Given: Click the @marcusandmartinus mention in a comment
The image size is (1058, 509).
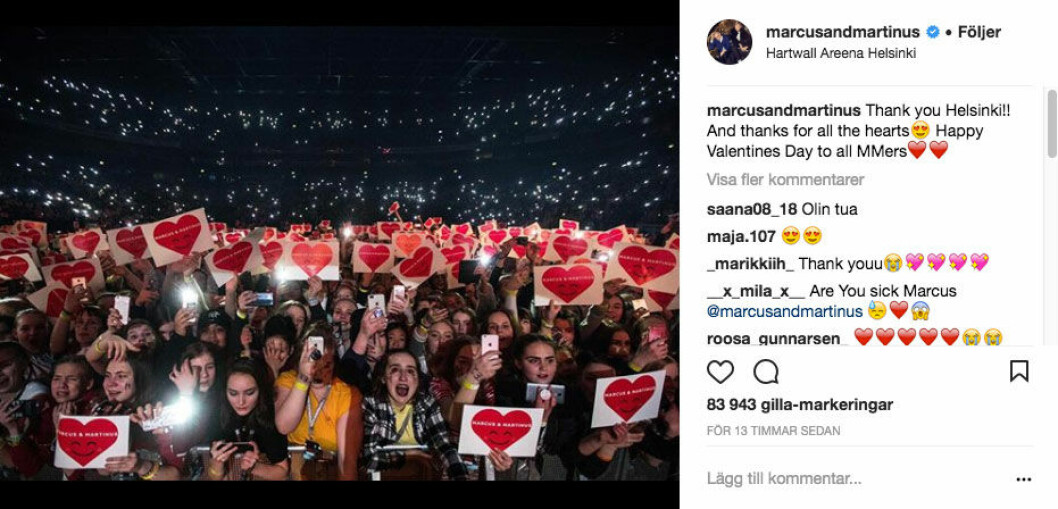Looking at the screenshot, I should click(785, 311).
